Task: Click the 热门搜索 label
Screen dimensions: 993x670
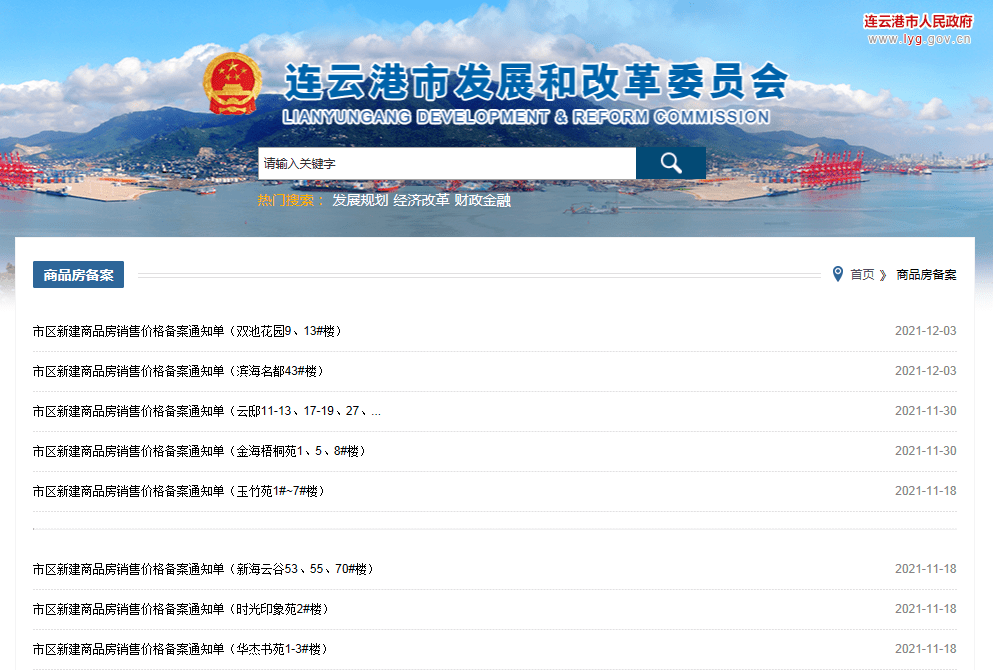Action: pyautogui.click(x=290, y=200)
